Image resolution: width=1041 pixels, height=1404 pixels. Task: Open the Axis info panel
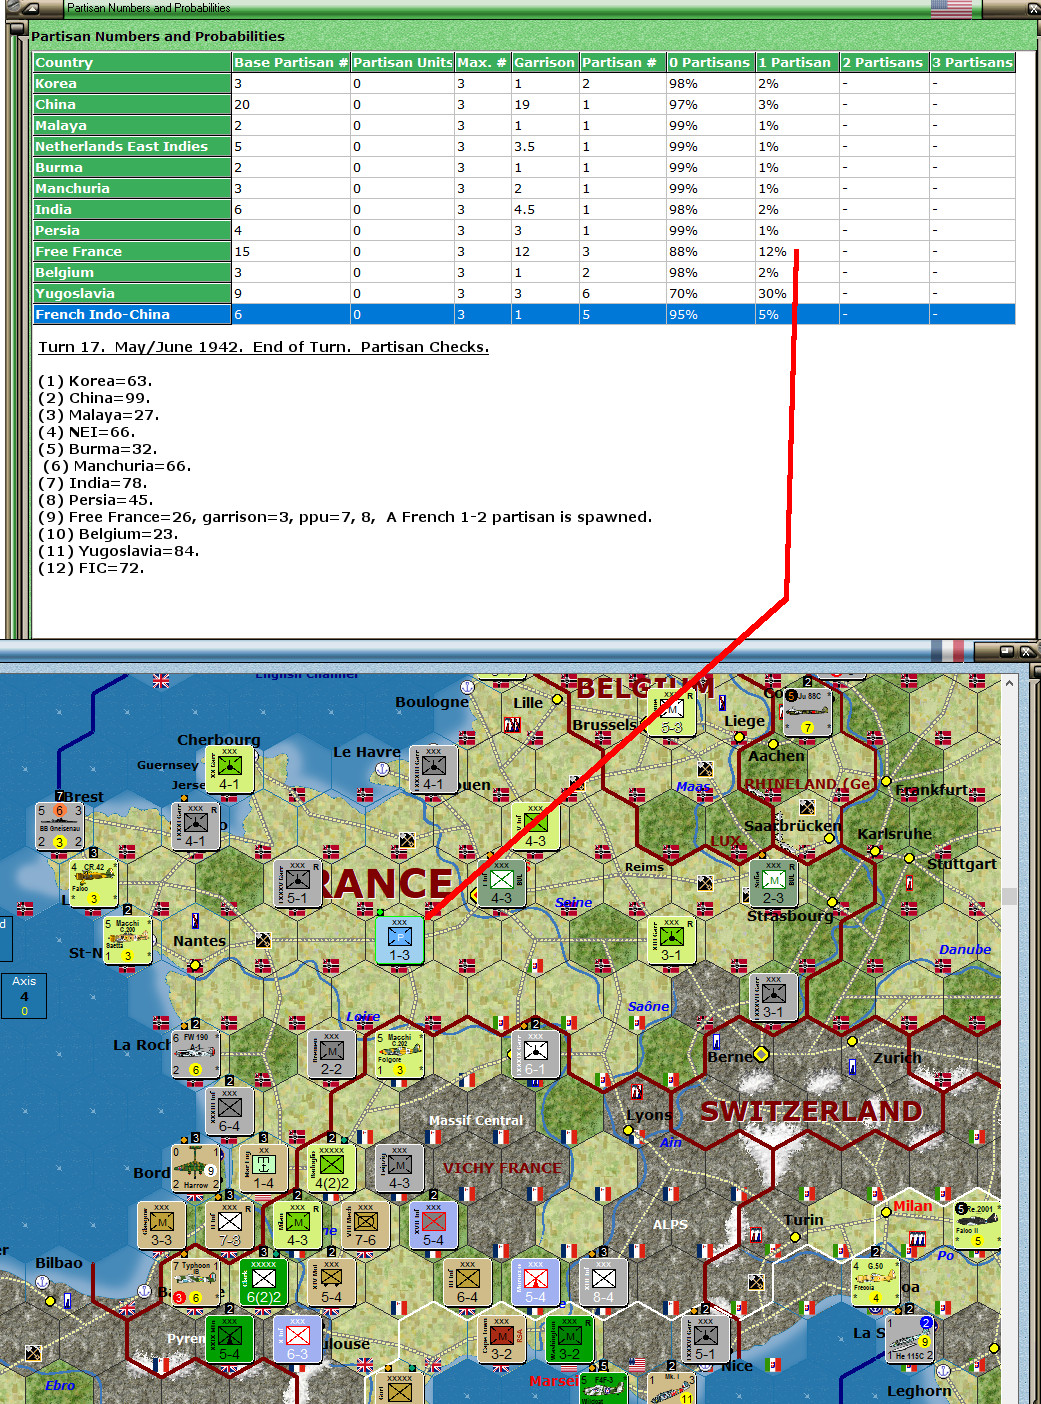click(x=24, y=996)
